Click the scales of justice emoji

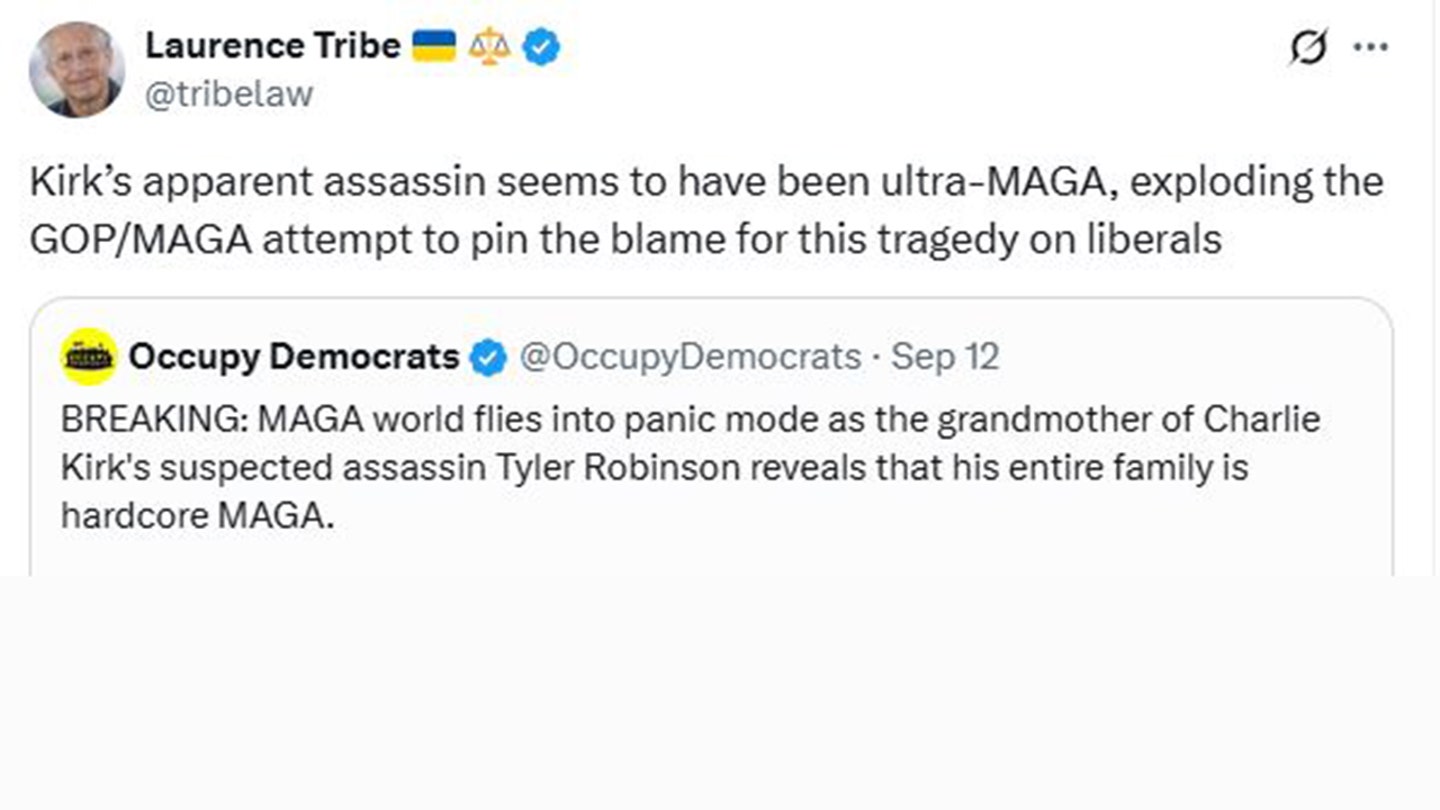(x=489, y=47)
